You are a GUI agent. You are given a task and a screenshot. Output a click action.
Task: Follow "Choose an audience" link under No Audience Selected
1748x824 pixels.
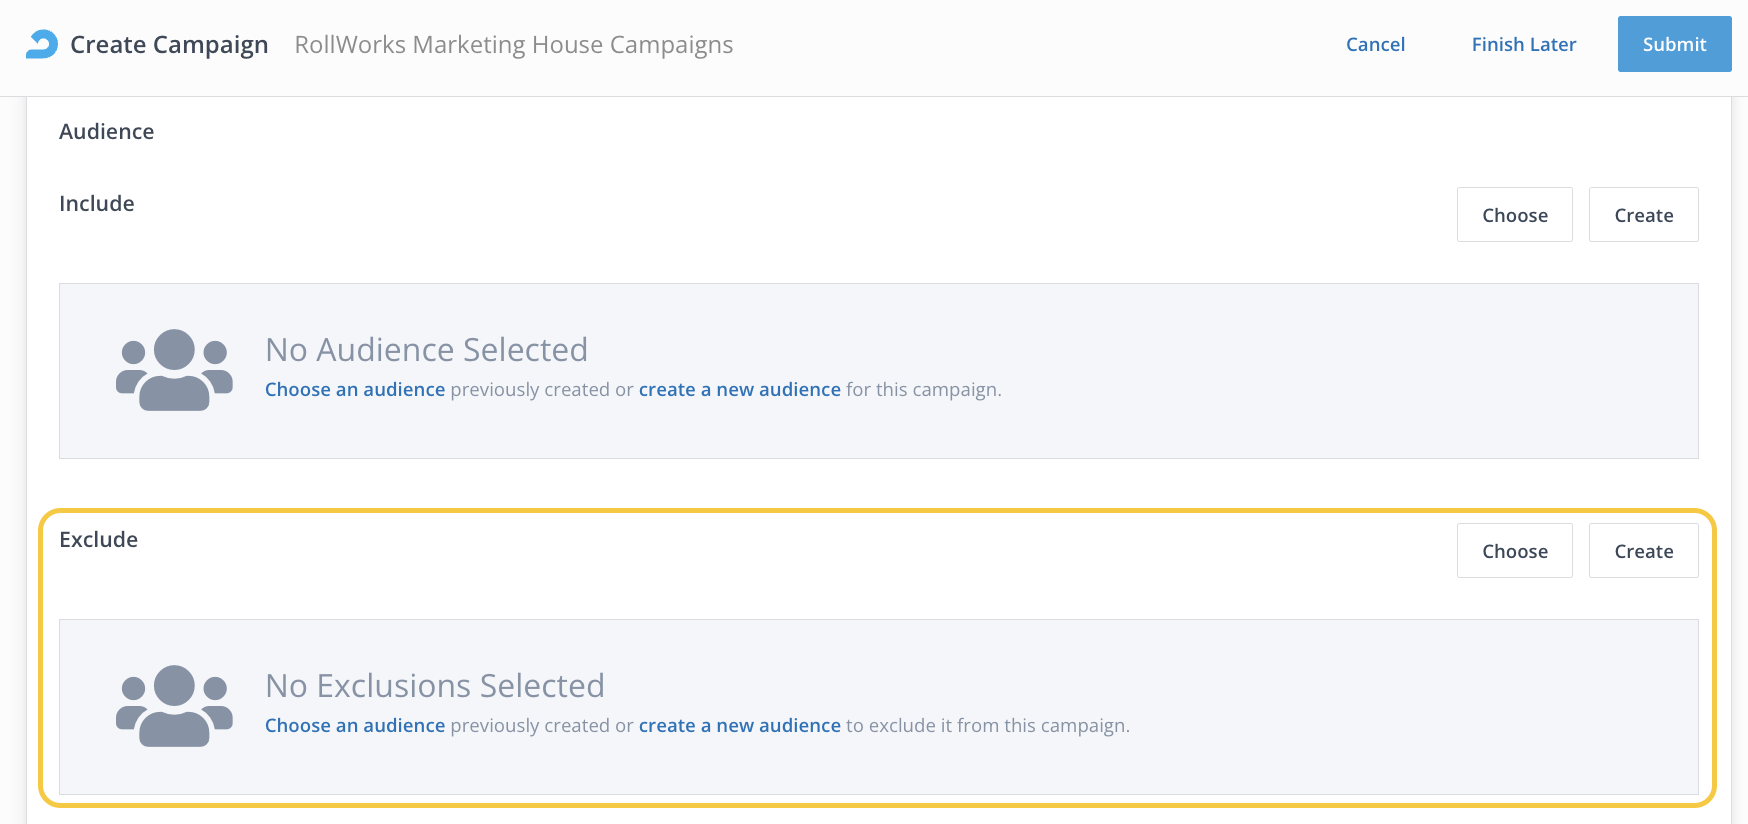click(x=355, y=390)
